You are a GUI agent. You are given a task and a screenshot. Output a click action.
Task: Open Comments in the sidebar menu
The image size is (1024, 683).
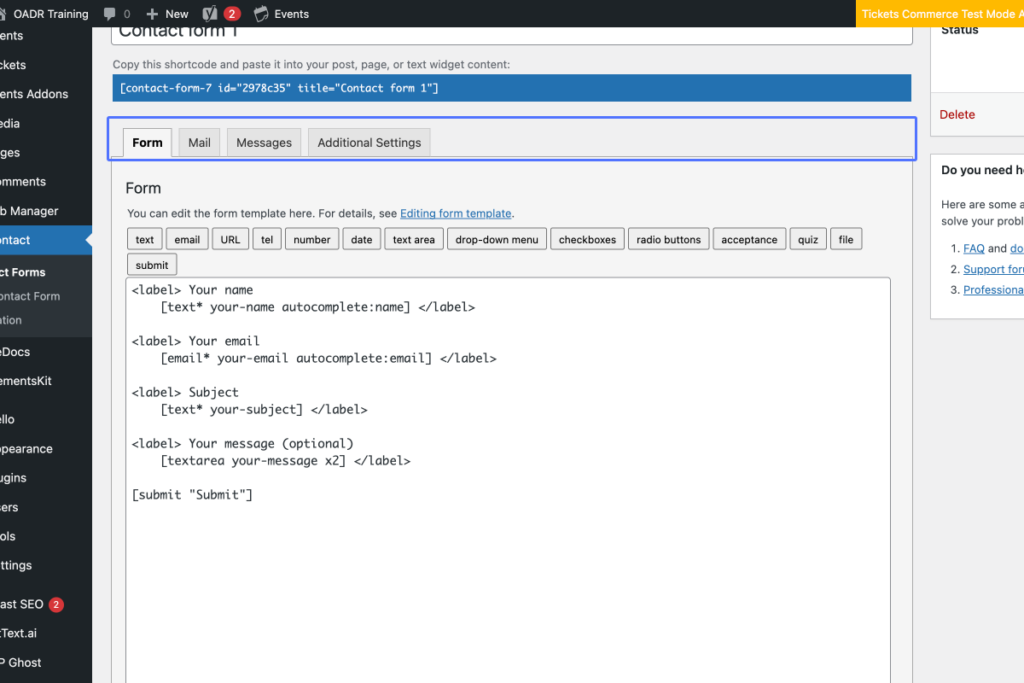23,182
